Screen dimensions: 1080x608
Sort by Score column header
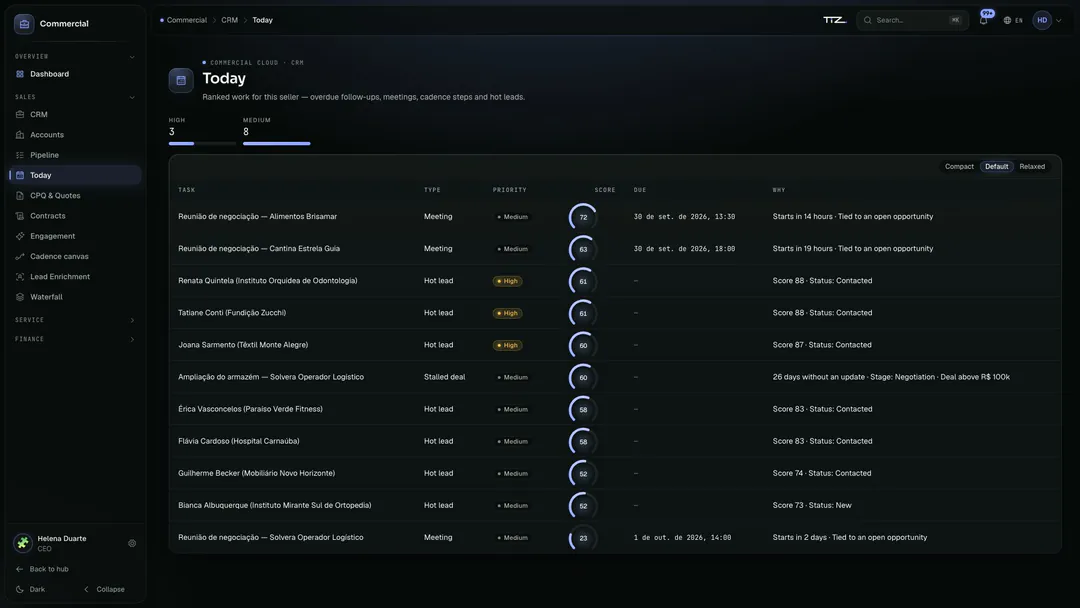coord(605,190)
